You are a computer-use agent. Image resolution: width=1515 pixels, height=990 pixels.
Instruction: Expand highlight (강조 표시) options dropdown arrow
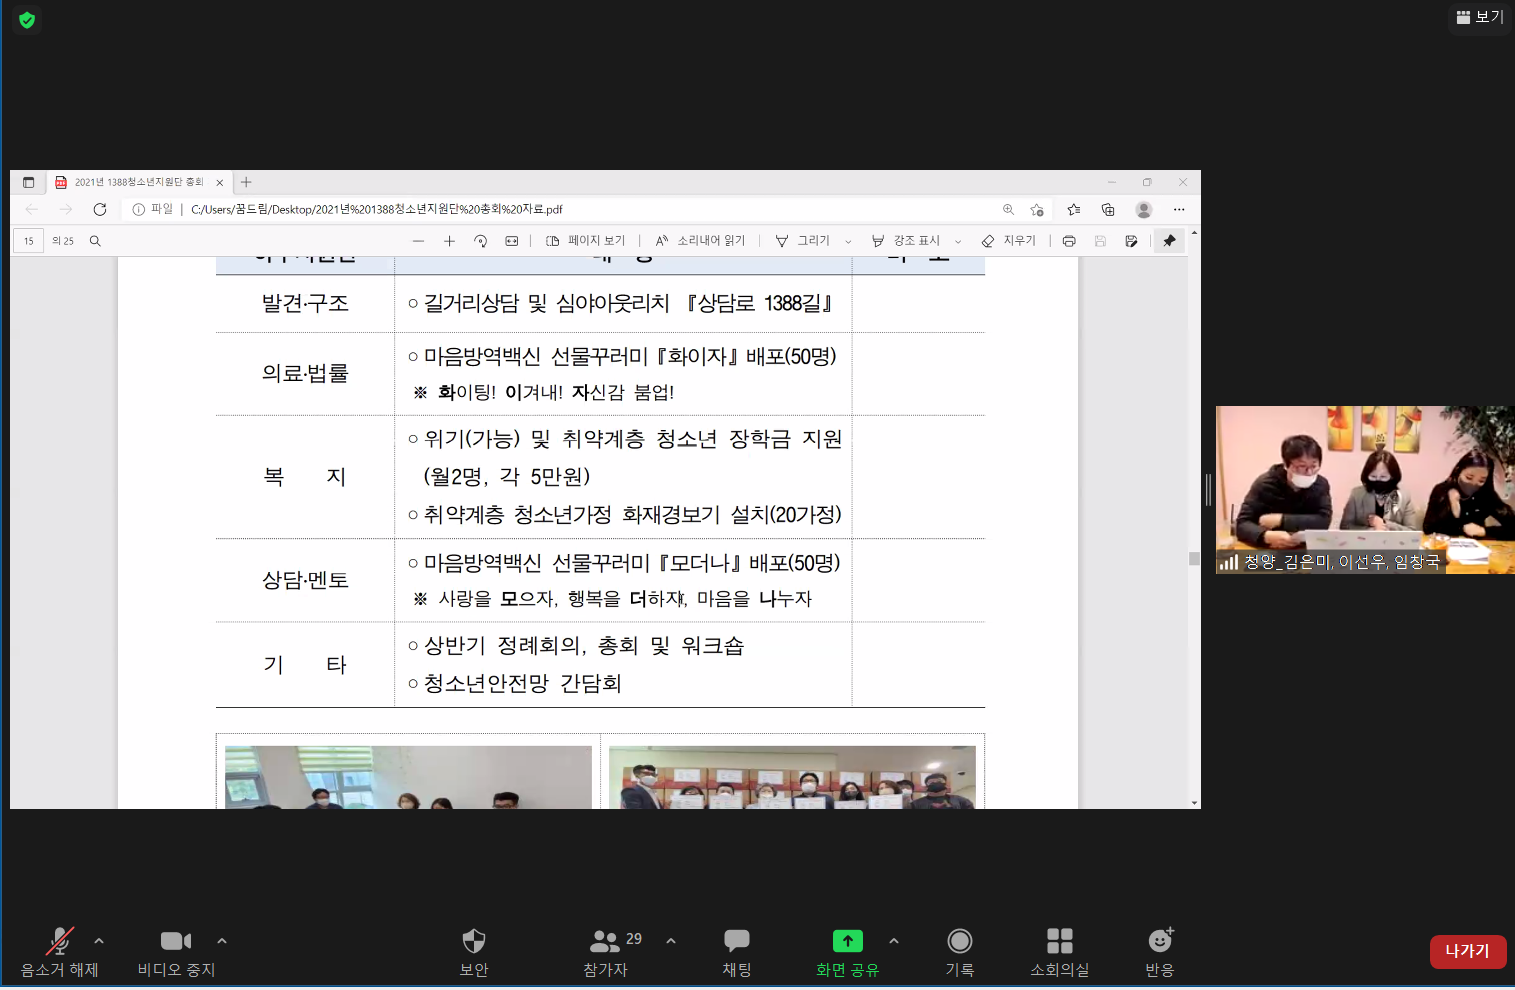point(958,242)
